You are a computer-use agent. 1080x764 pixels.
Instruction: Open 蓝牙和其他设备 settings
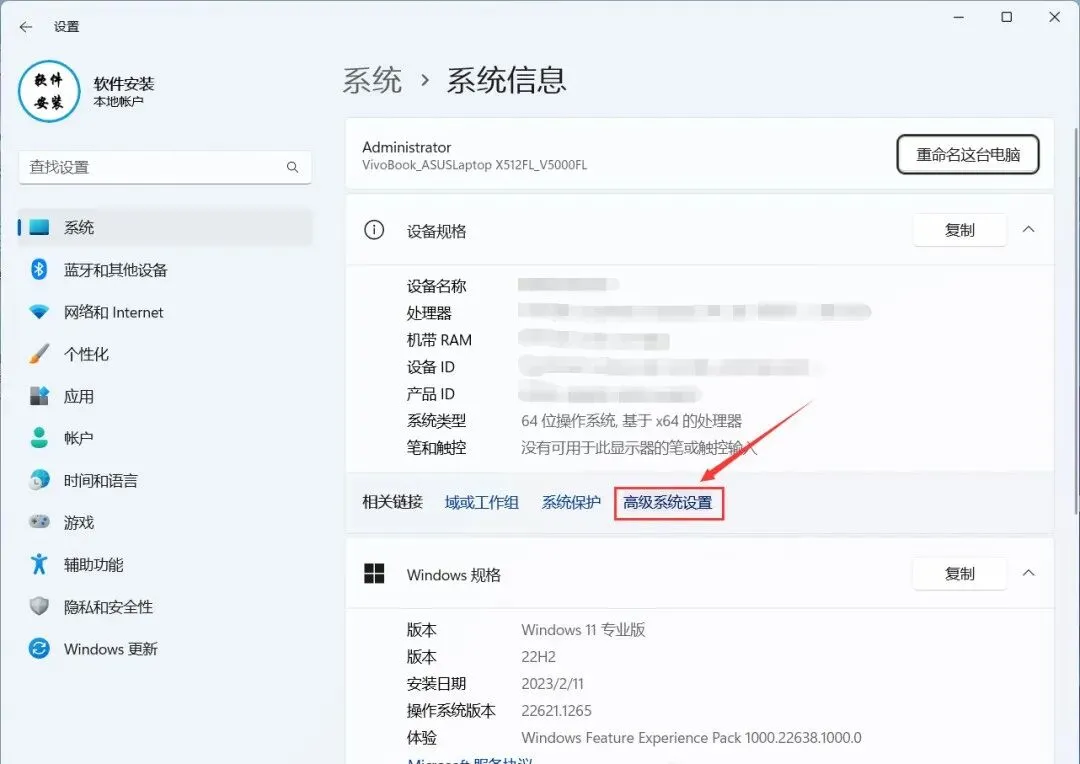click(165, 270)
